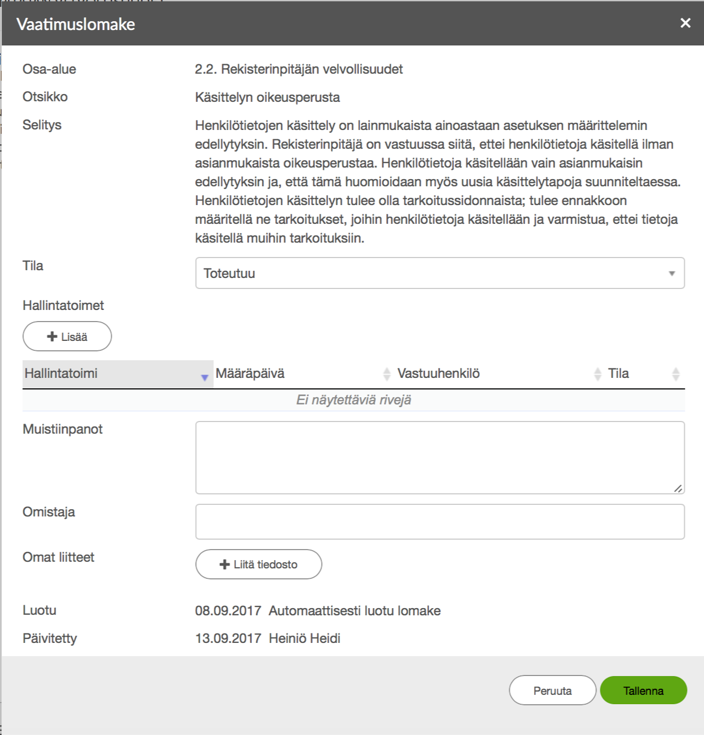The image size is (704, 735).
Task: Click the resize handle of the Muistiinpanot box
Action: [x=678, y=487]
